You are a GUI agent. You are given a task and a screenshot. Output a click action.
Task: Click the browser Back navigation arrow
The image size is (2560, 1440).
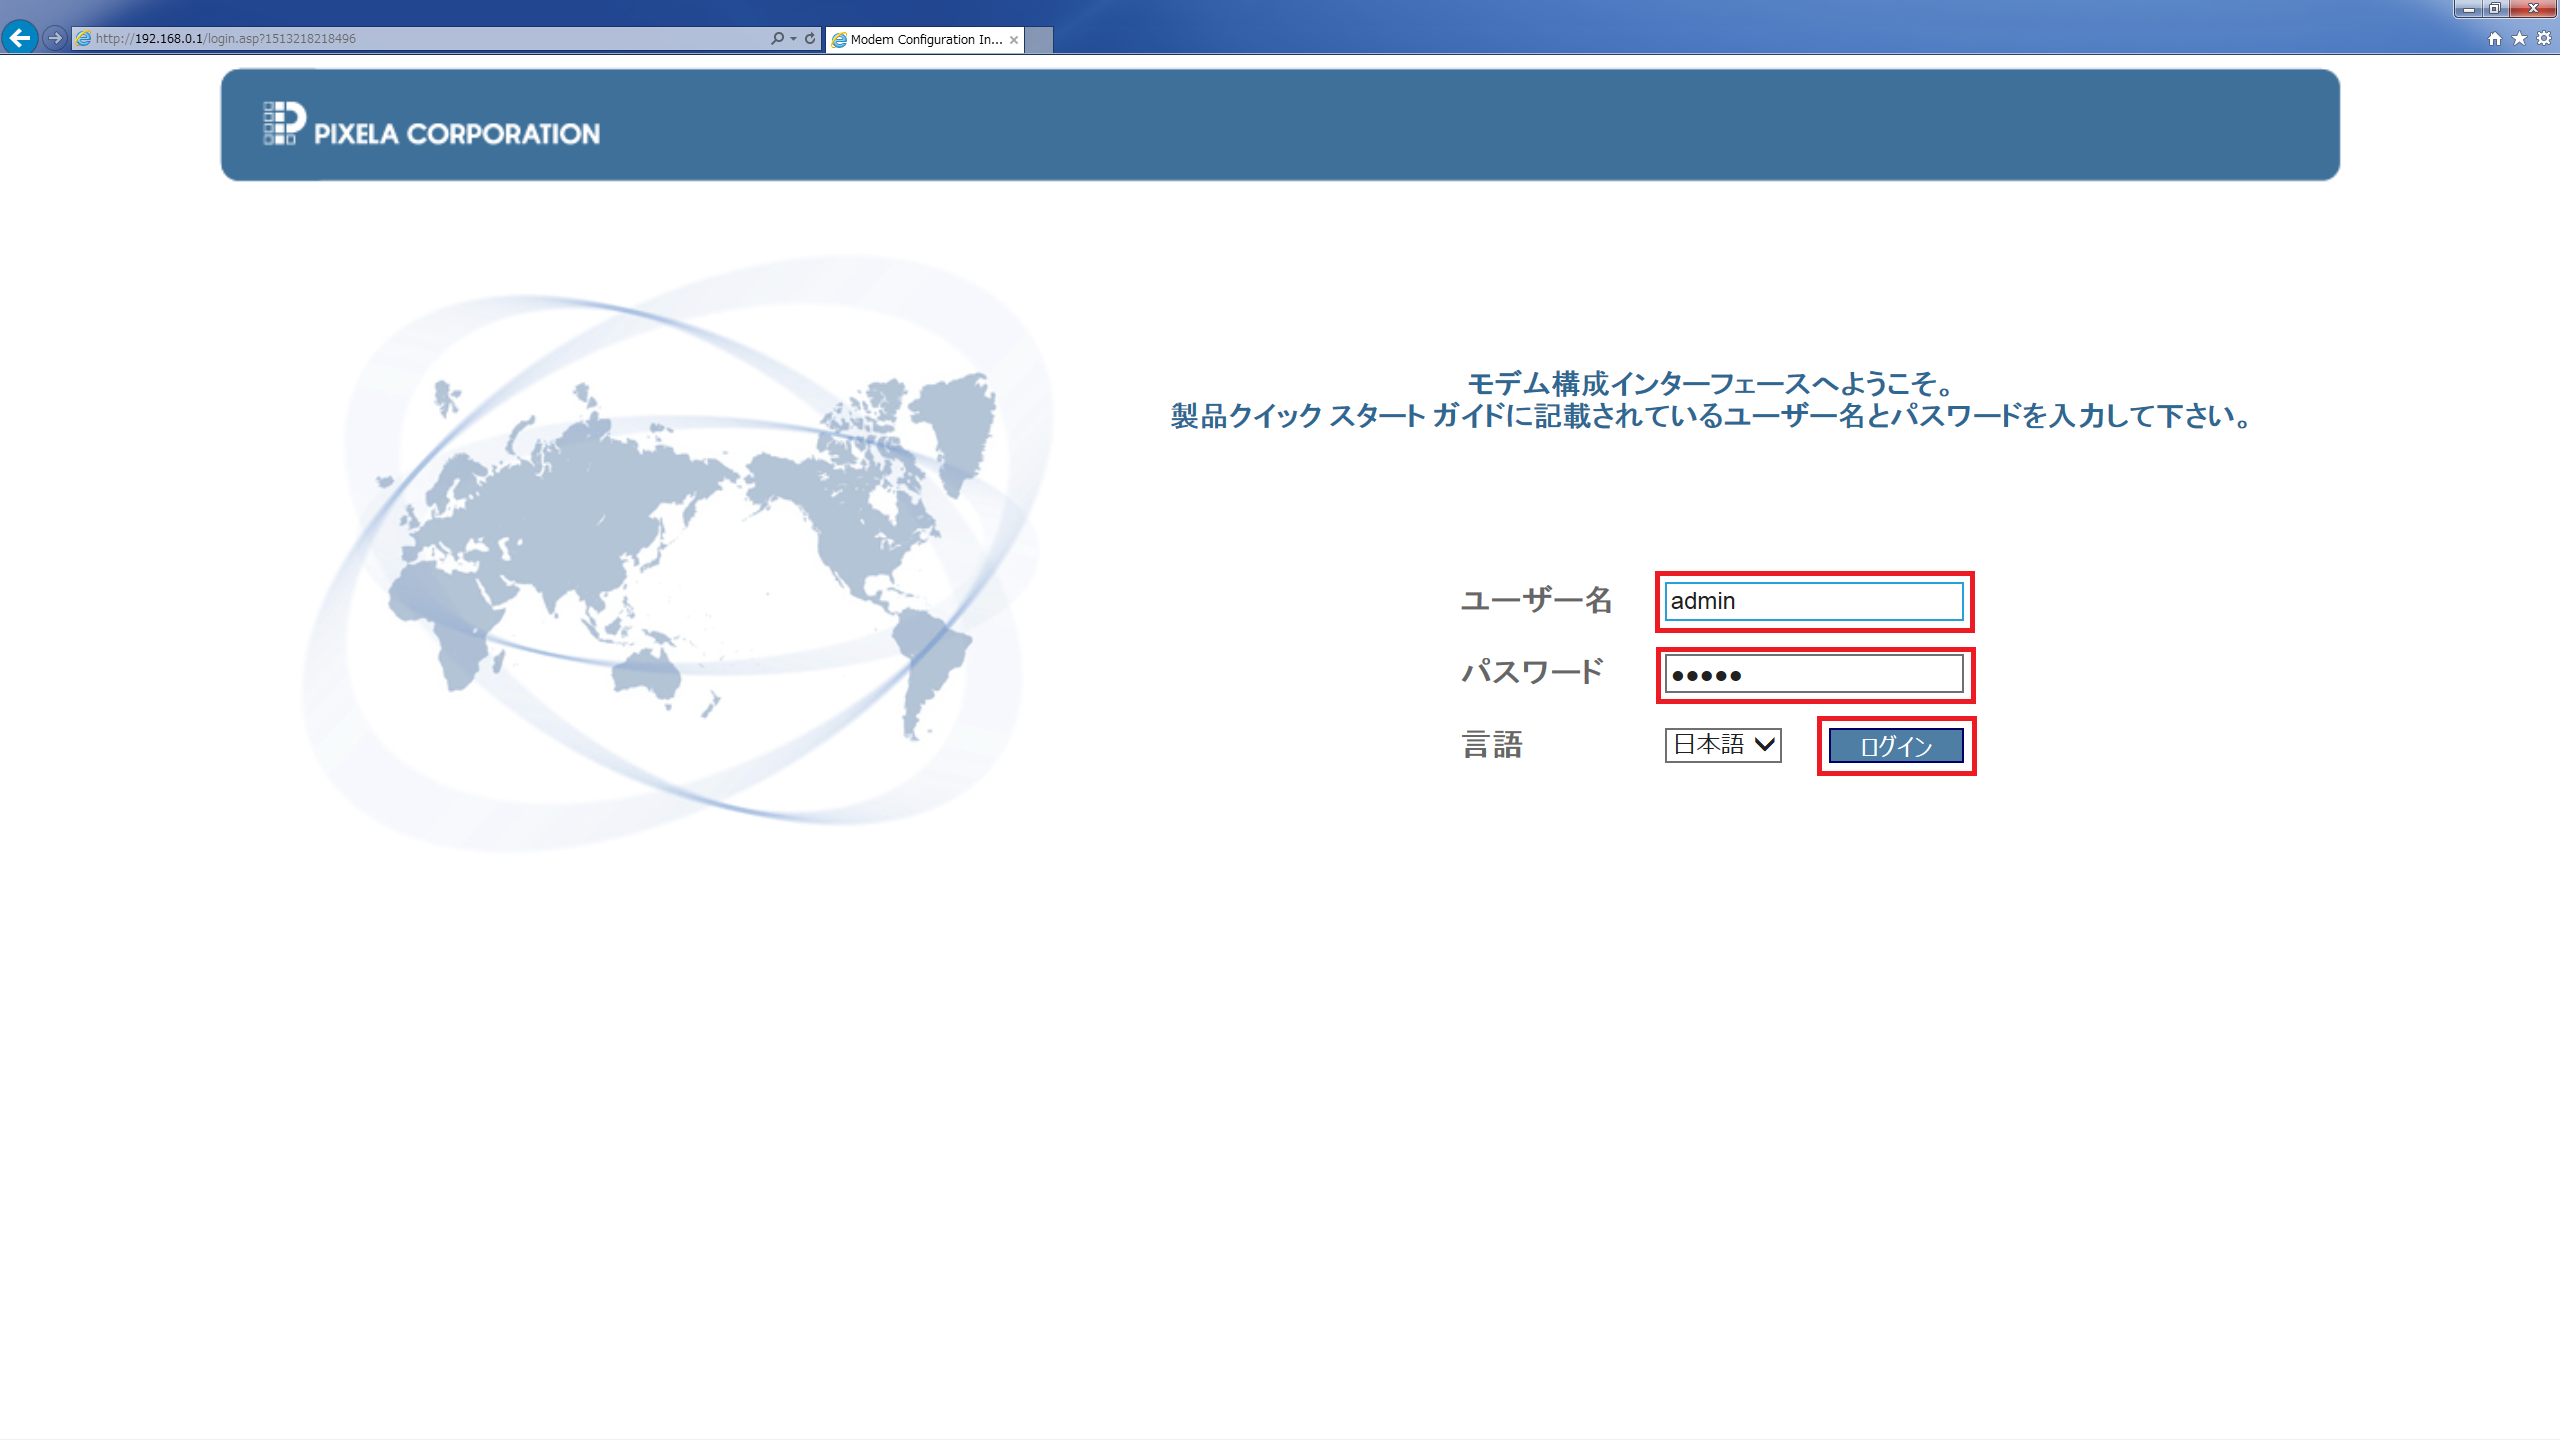click(20, 38)
